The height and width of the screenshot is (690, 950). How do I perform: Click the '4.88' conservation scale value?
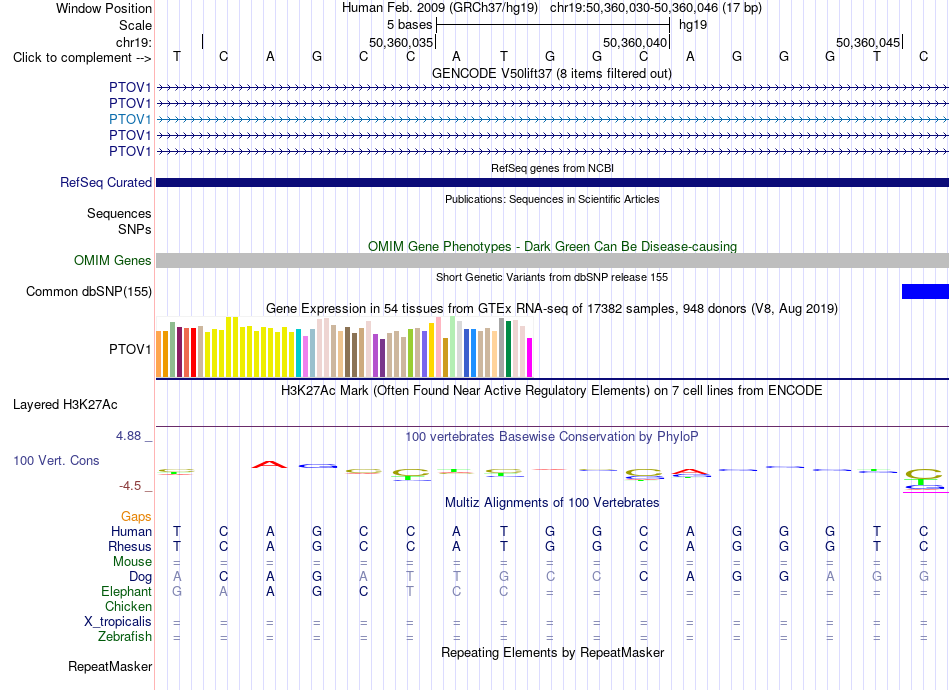pos(128,436)
